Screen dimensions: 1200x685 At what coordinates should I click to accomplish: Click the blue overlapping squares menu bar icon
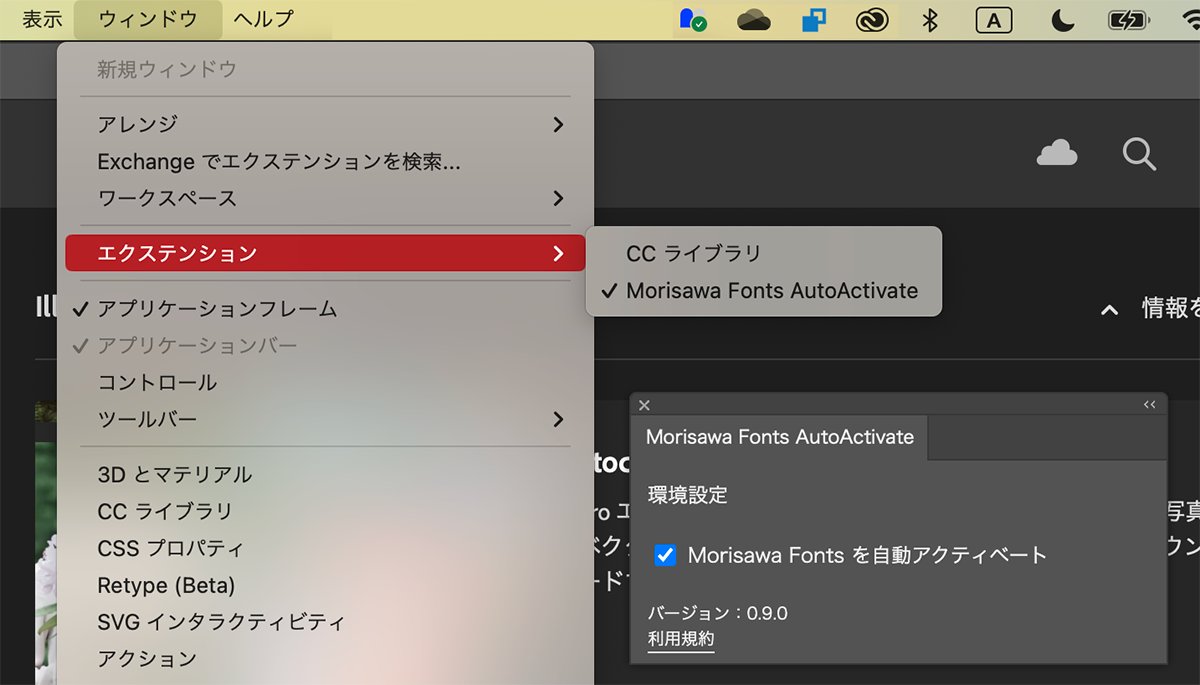(814, 19)
